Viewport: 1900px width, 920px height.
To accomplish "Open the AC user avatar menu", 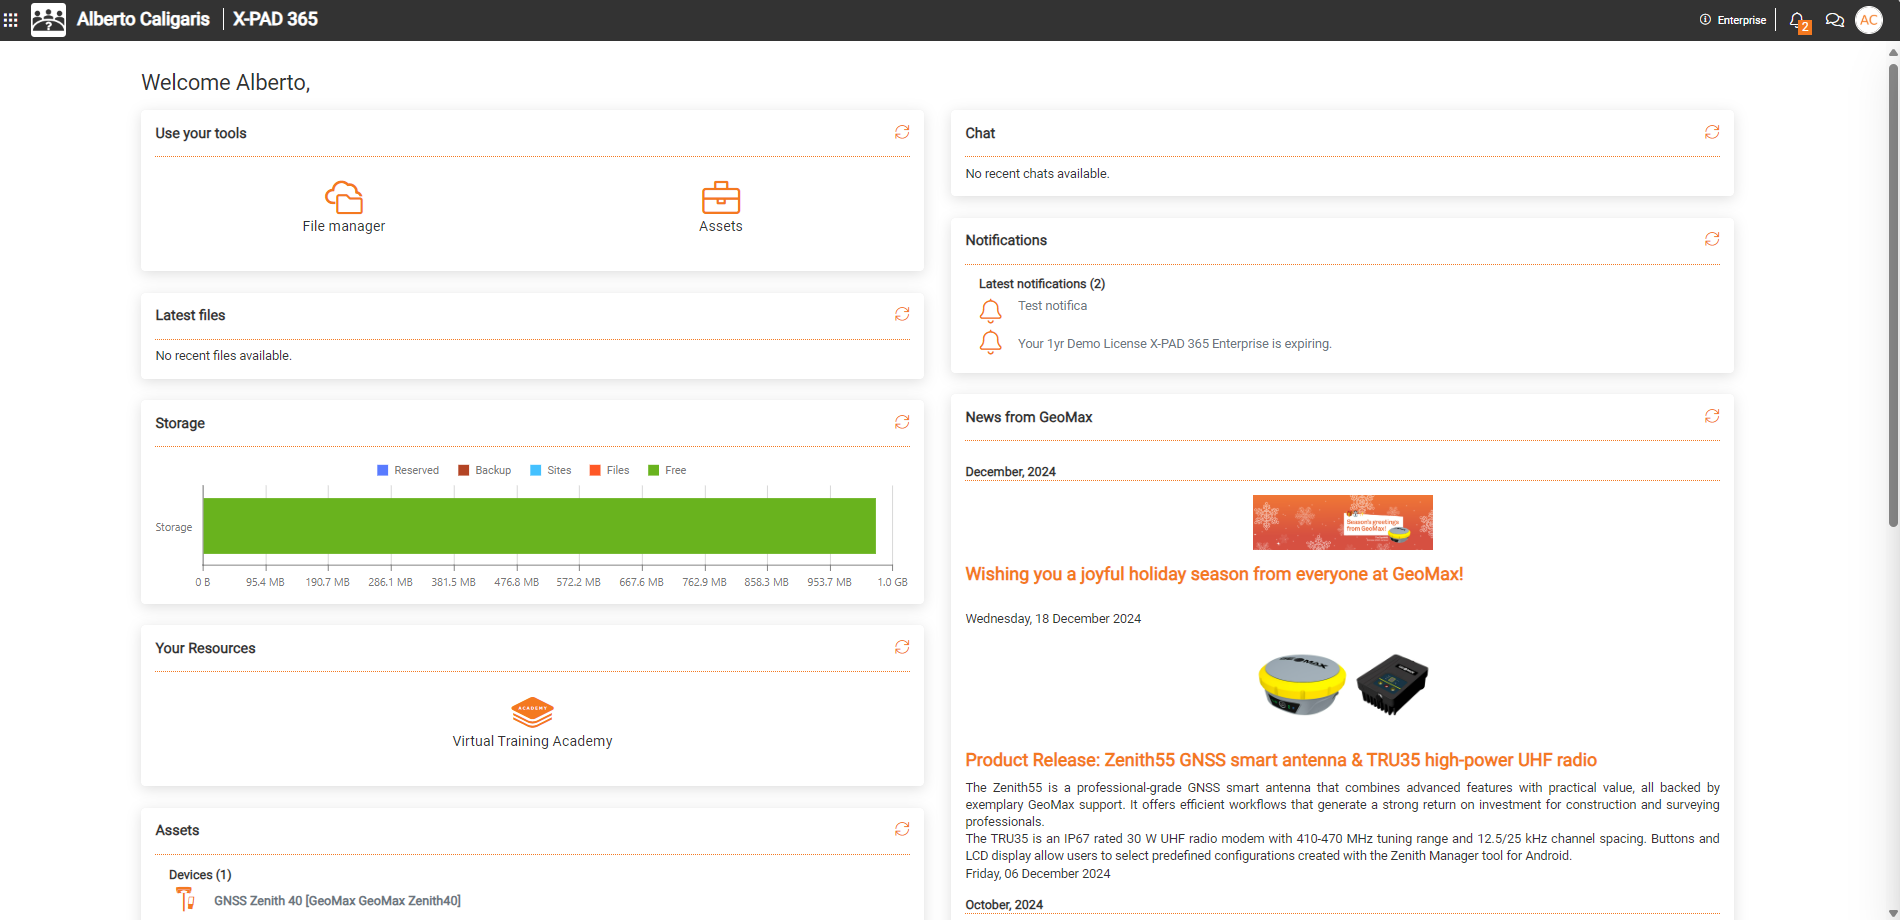I will 1868,20.
